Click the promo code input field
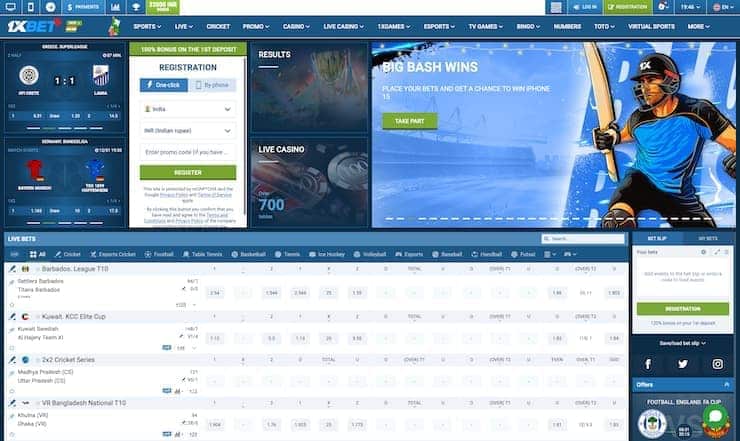Viewport: 740px width, 441px height. point(188,152)
